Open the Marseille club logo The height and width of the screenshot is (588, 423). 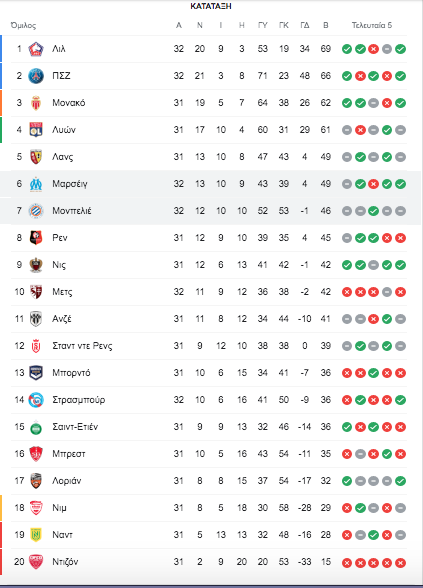coord(36,184)
